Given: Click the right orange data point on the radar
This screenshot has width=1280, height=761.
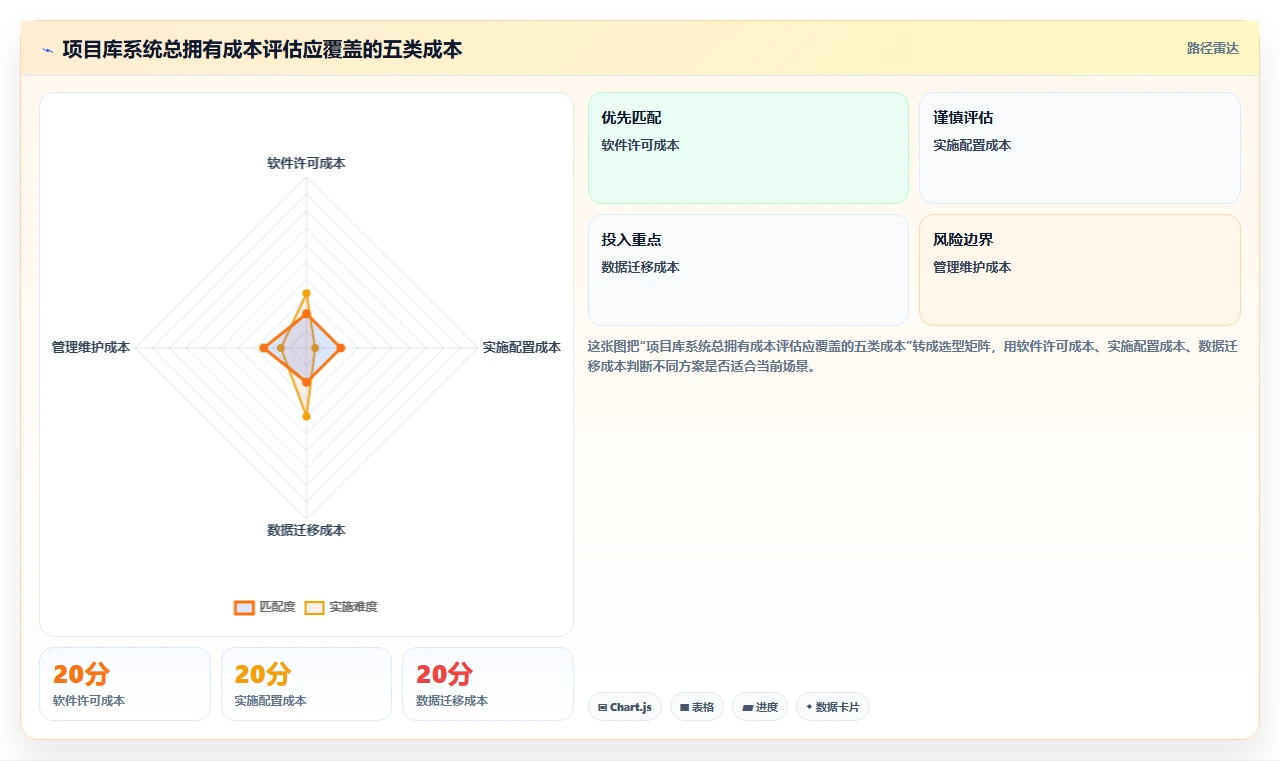Looking at the screenshot, I should 341,348.
